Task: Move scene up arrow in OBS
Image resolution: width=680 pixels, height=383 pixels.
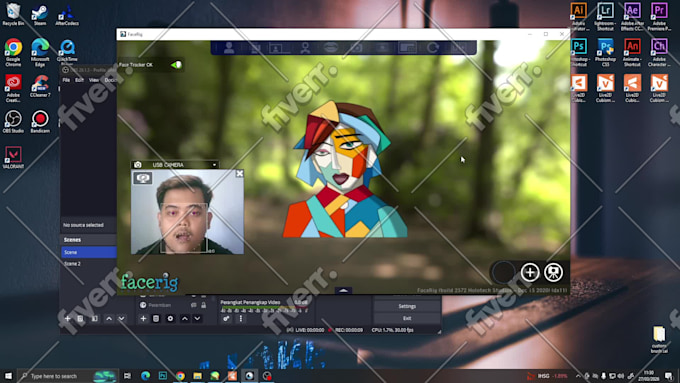Action: (109, 319)
